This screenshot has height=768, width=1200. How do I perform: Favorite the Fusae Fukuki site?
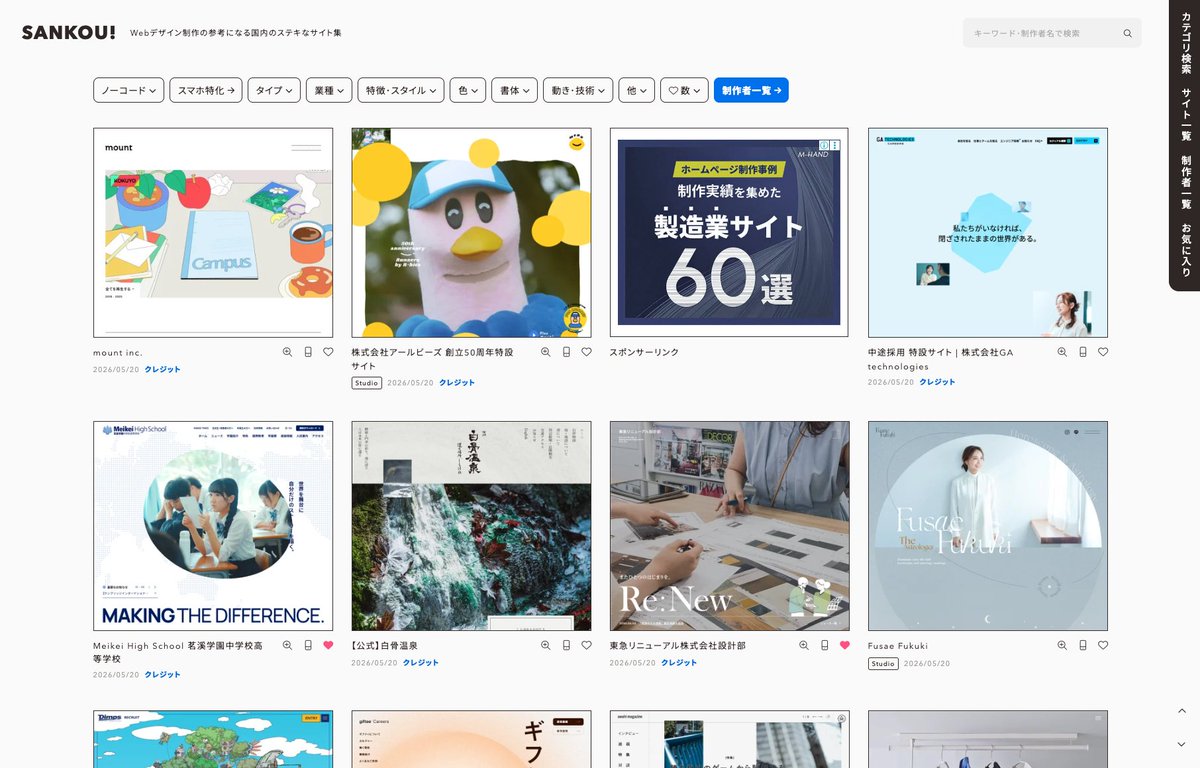[1103, 645]
